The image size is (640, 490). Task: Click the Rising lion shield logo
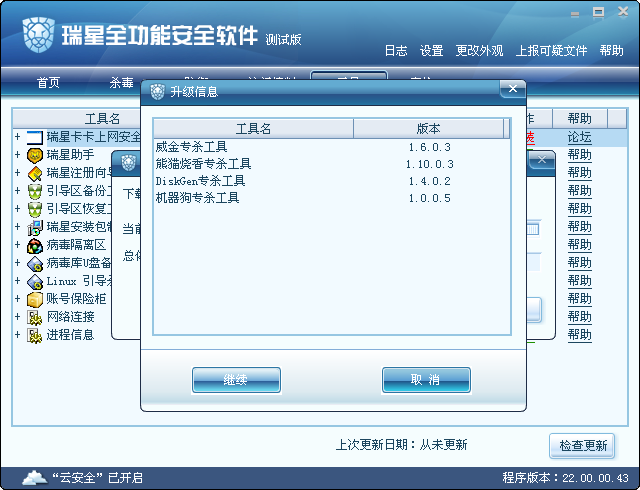[38, 35]
